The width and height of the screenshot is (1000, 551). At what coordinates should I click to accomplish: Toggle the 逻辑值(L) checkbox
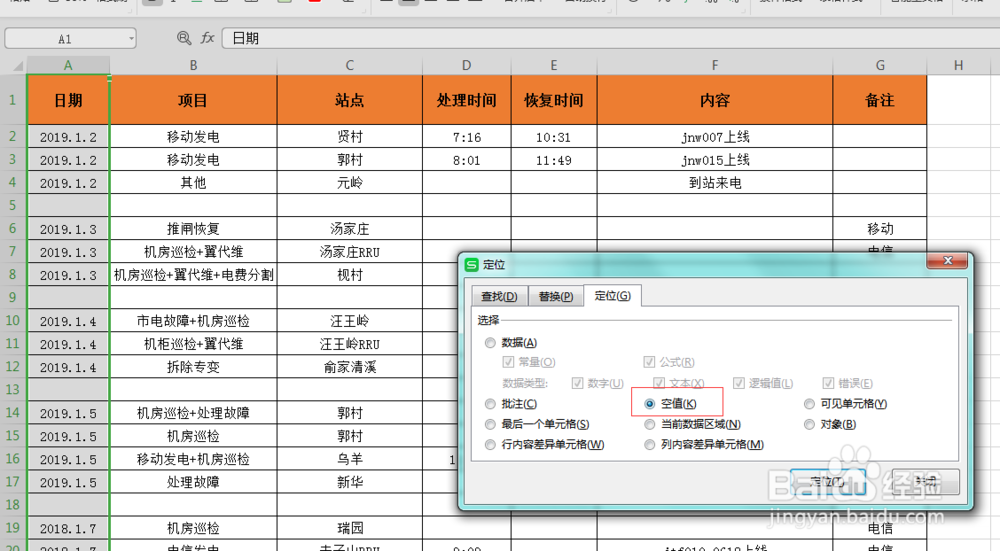(739, 383)
